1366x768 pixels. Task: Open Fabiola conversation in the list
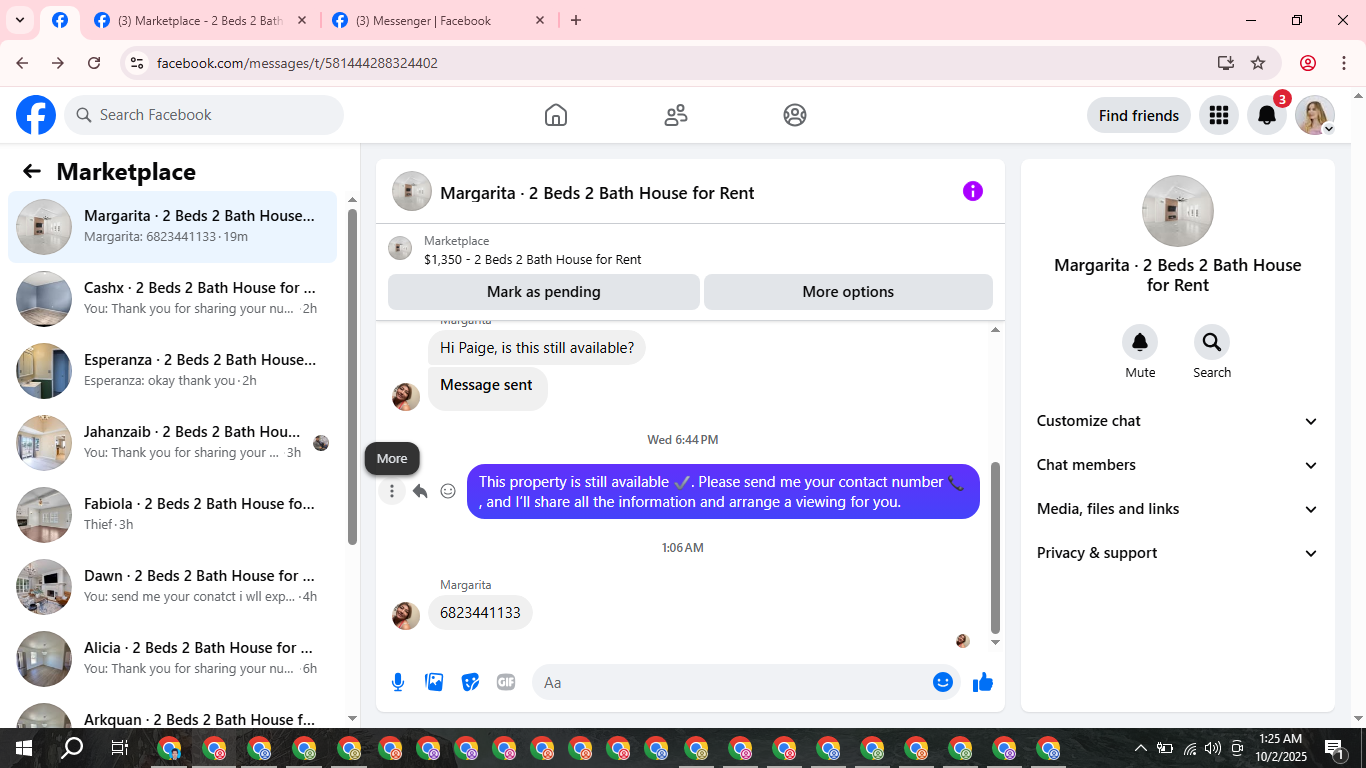(173, 515)
